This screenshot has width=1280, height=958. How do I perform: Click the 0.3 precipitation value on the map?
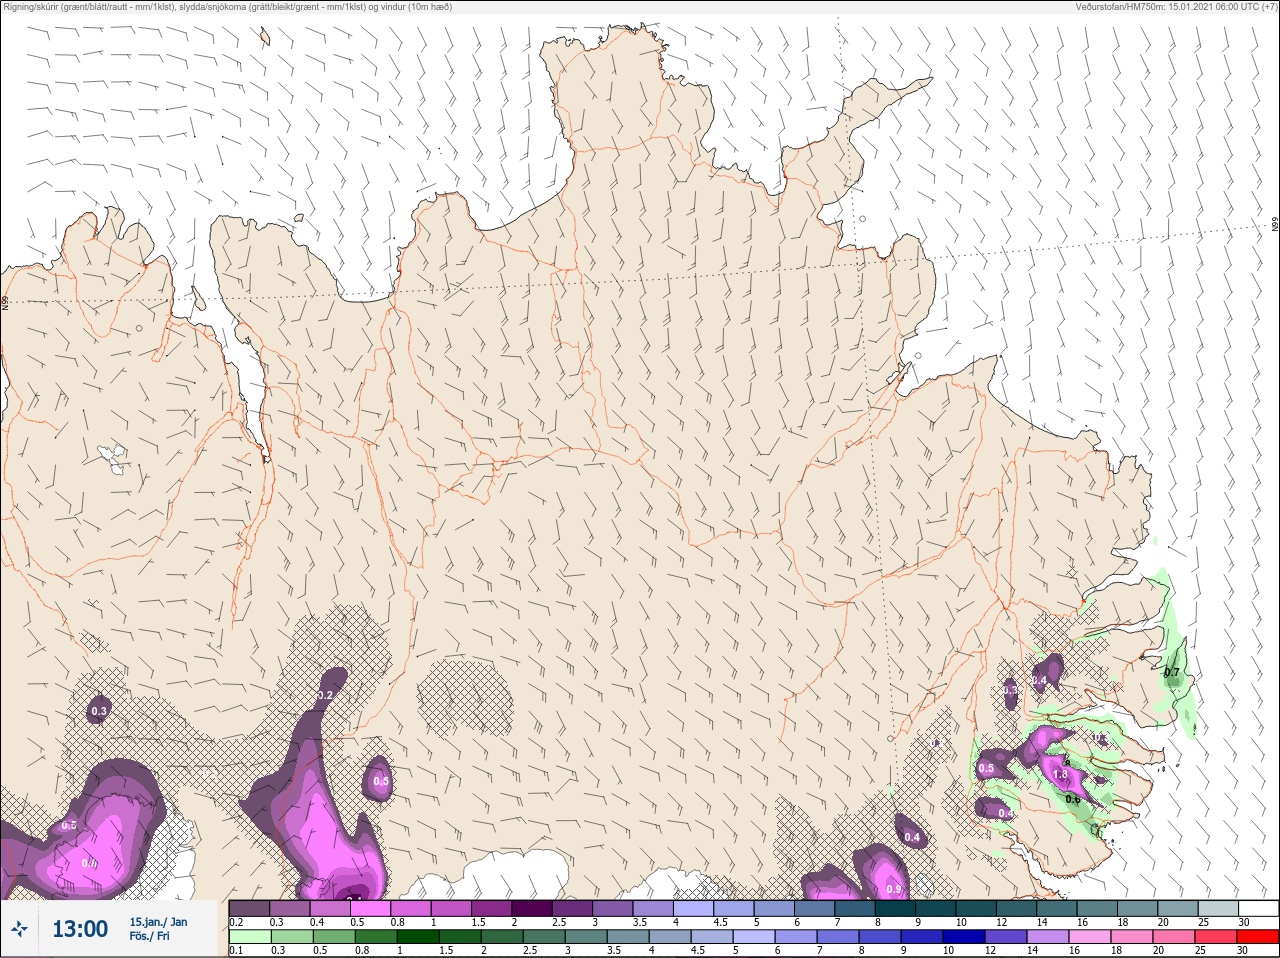click(98, 712)
